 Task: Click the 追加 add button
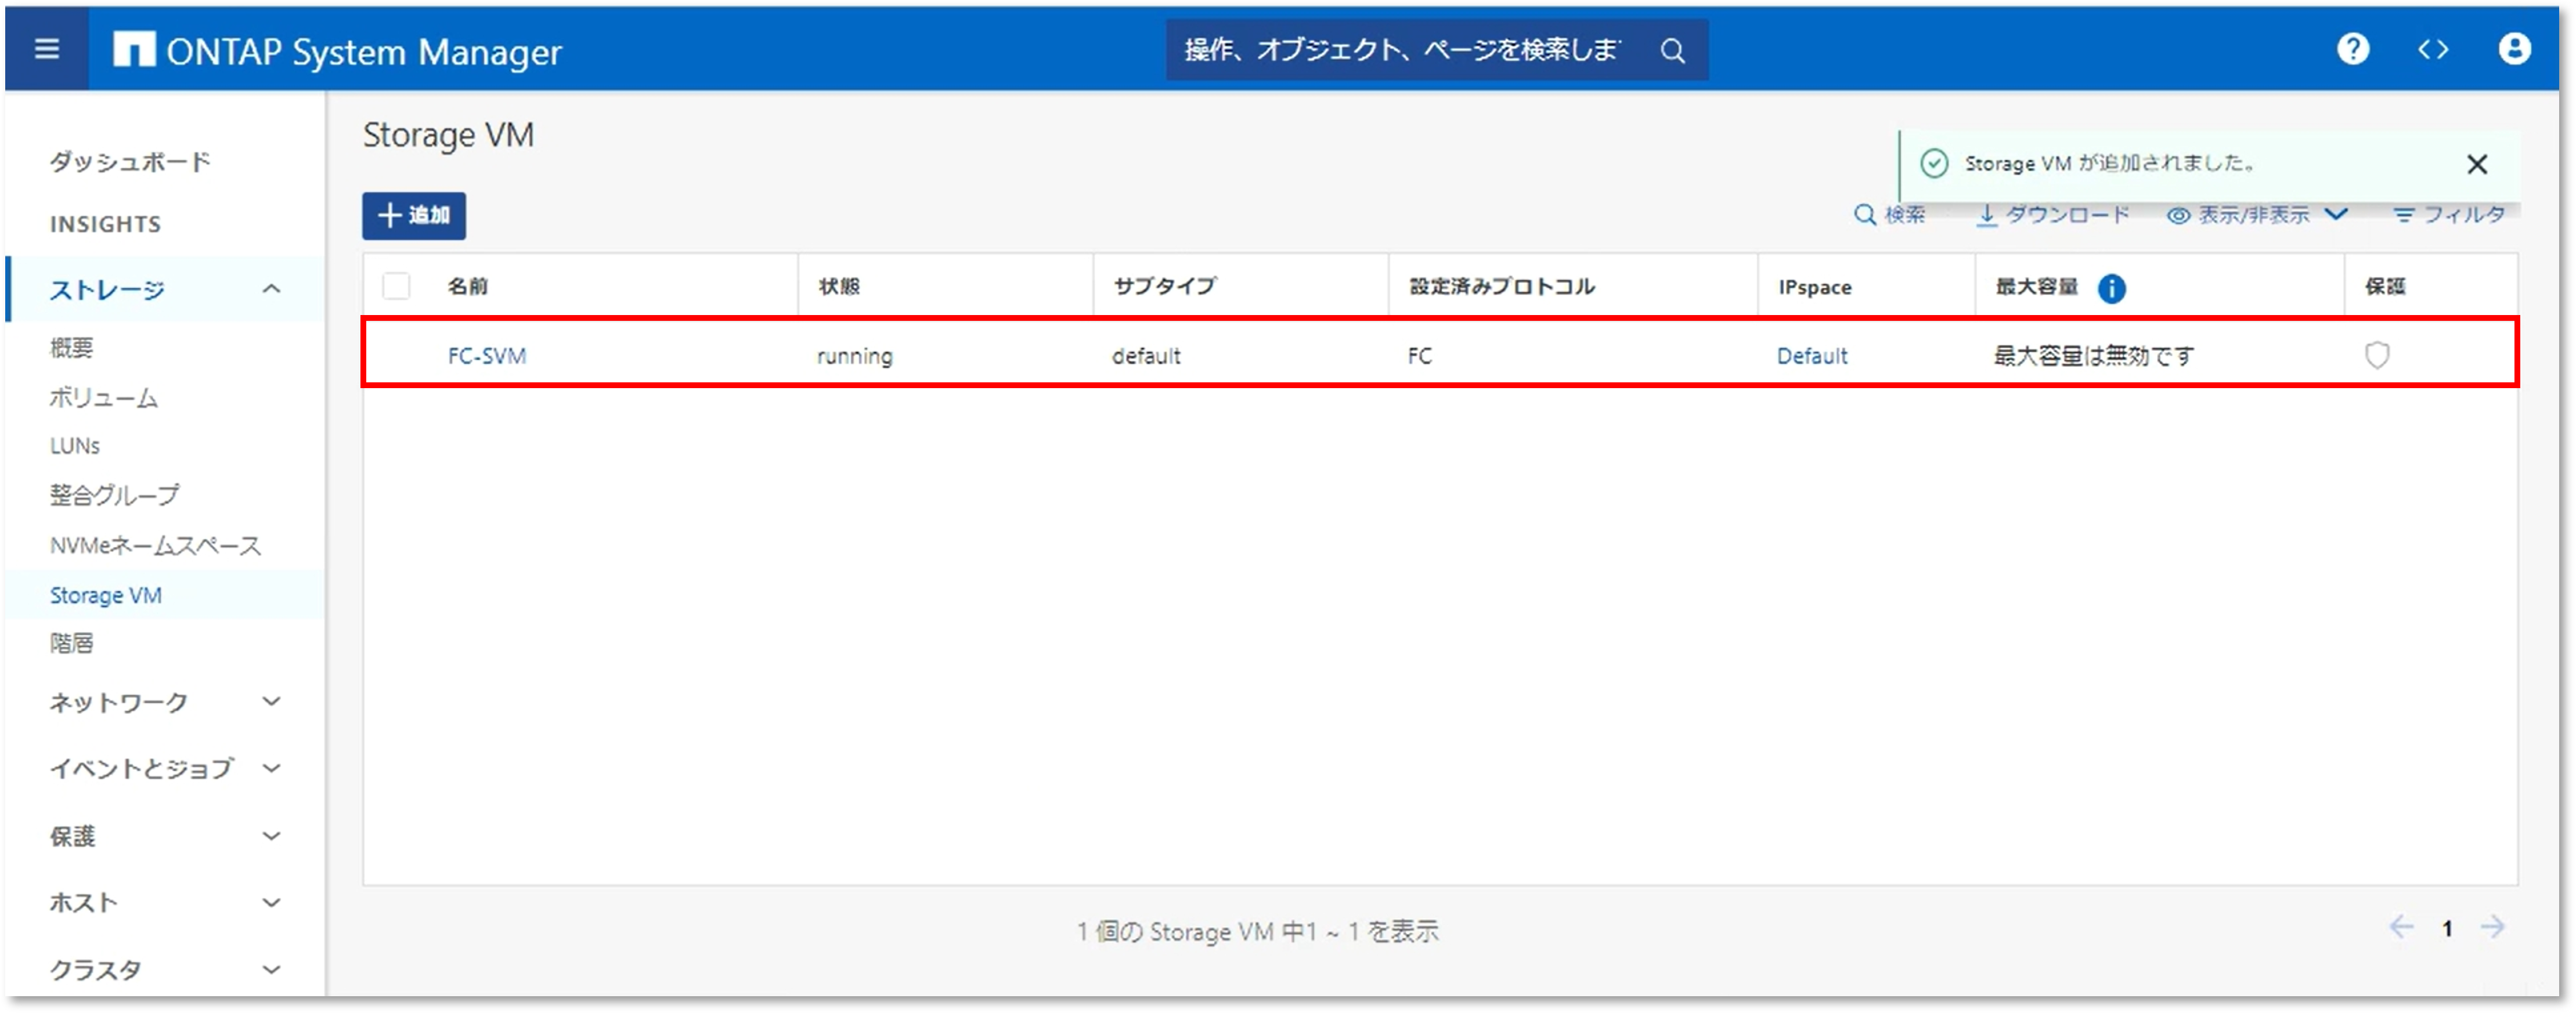coord(414,215)
